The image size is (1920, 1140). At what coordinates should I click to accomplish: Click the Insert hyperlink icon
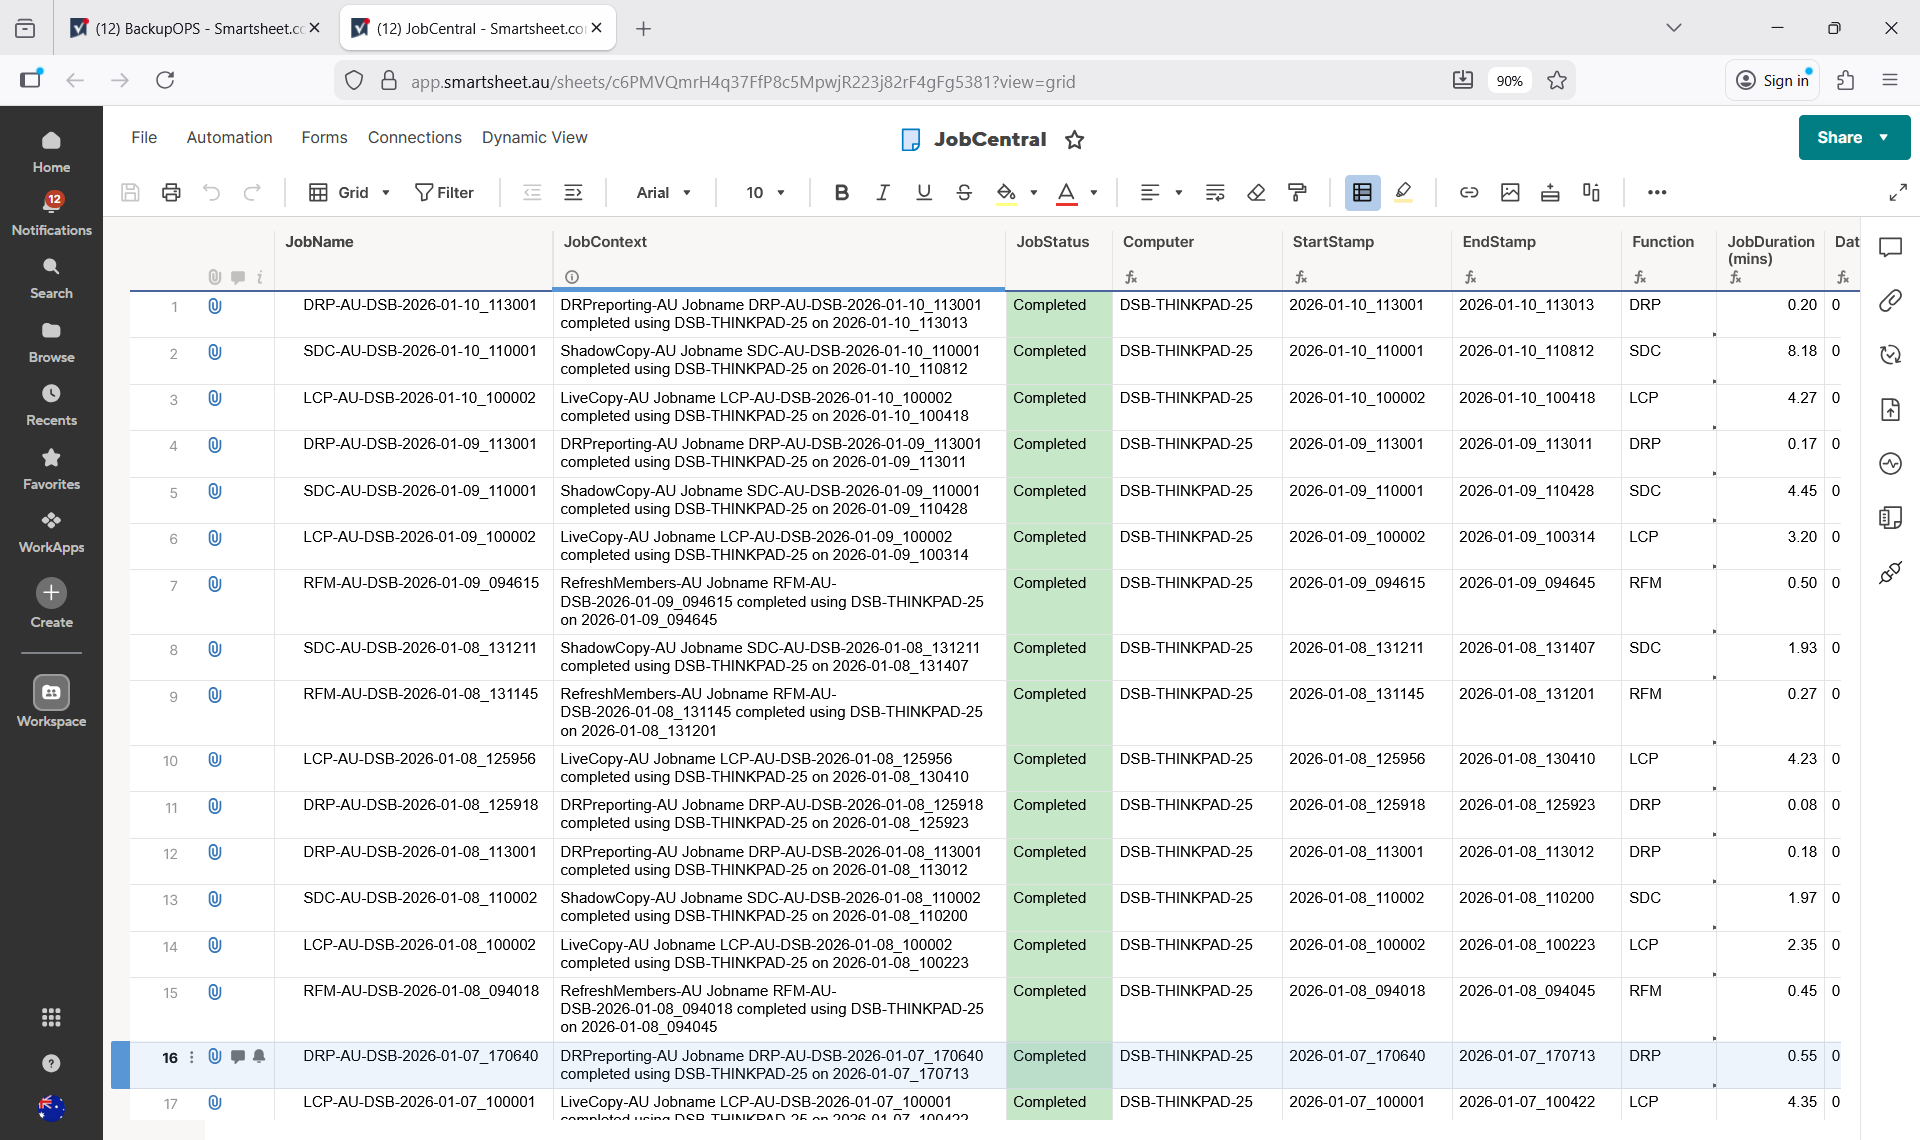pyautogui.click(x=1468, y=192)
